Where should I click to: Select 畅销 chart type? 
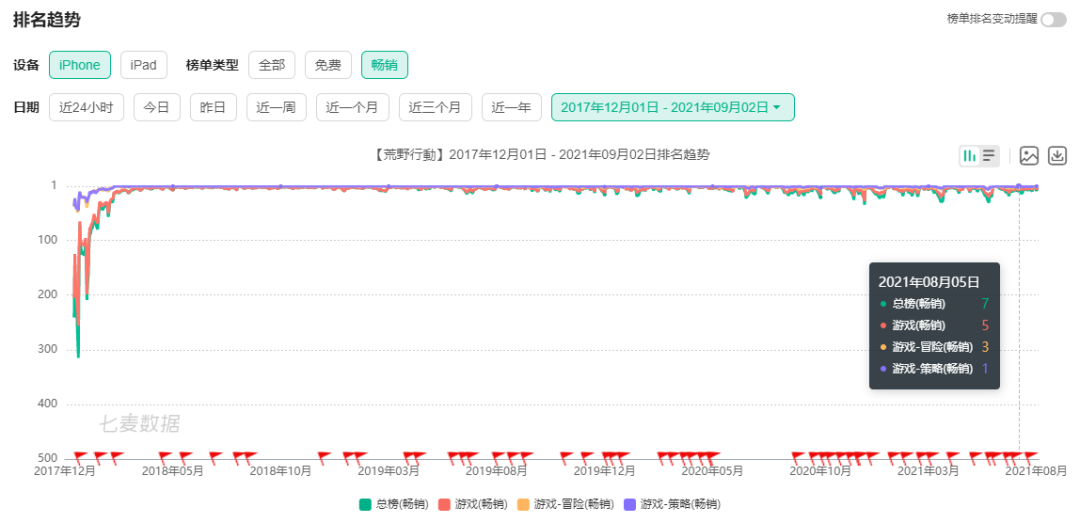385,65
